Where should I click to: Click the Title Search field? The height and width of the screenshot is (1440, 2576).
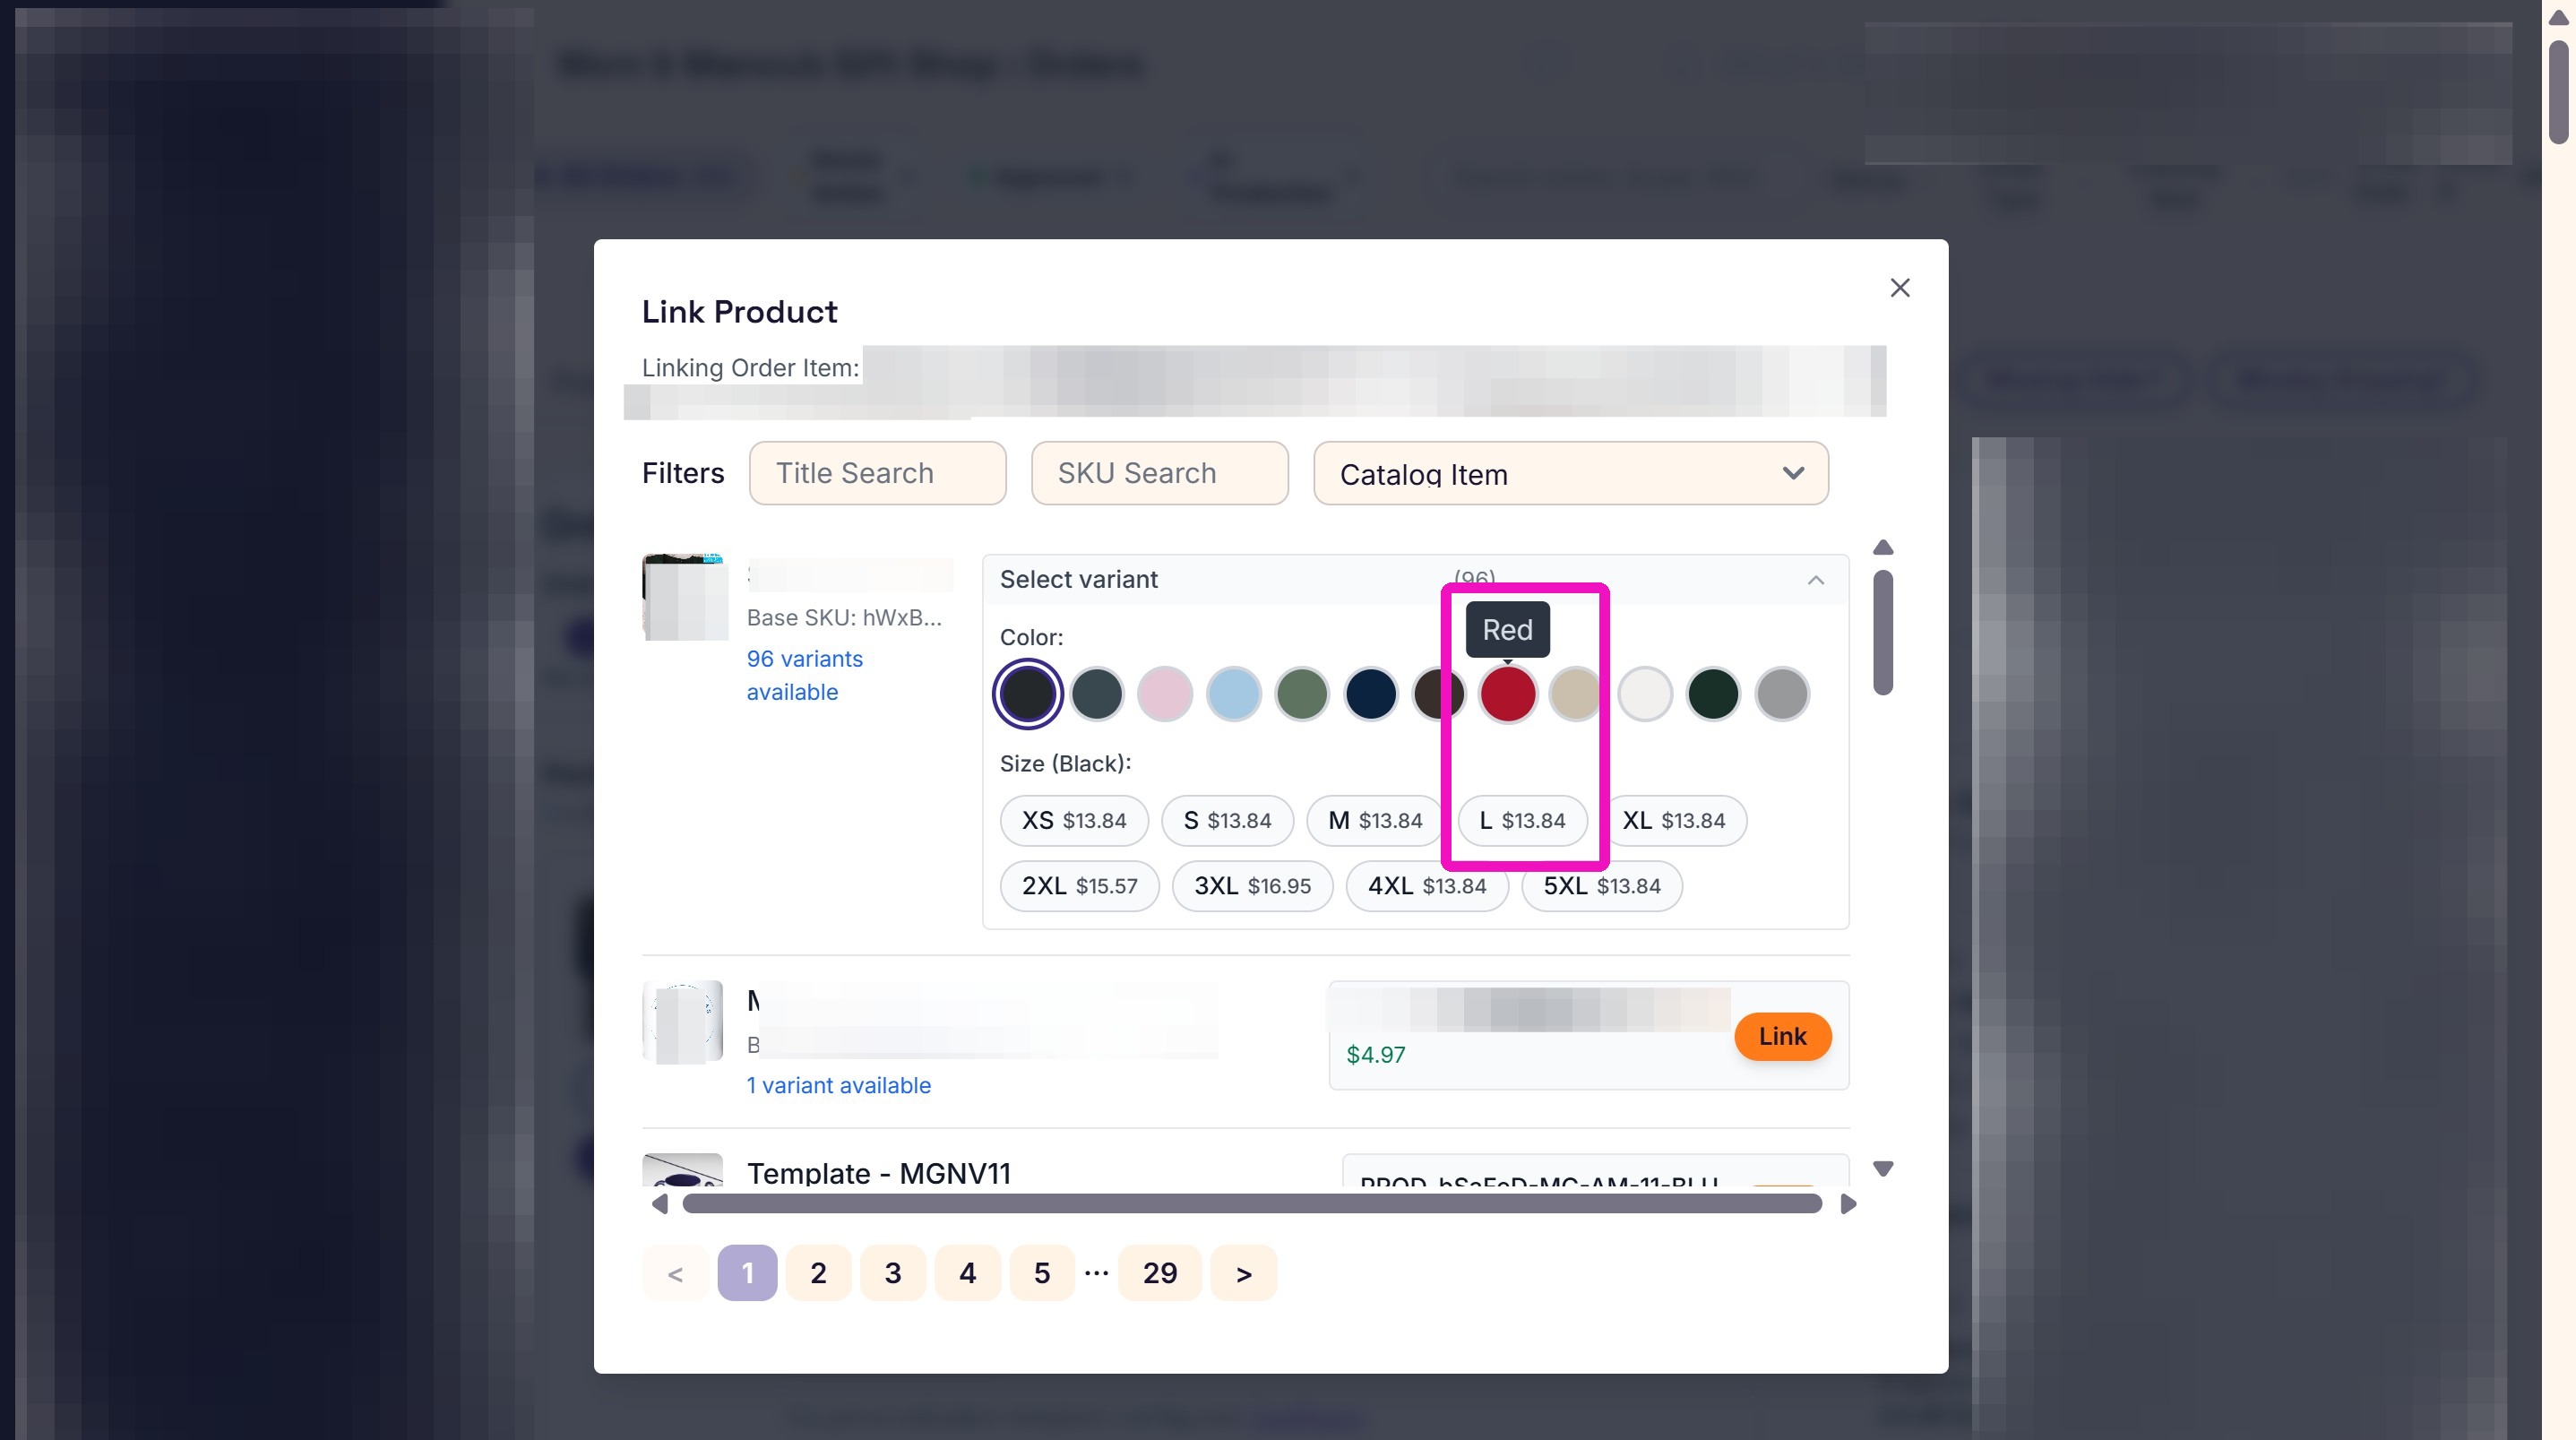point(878,473)
